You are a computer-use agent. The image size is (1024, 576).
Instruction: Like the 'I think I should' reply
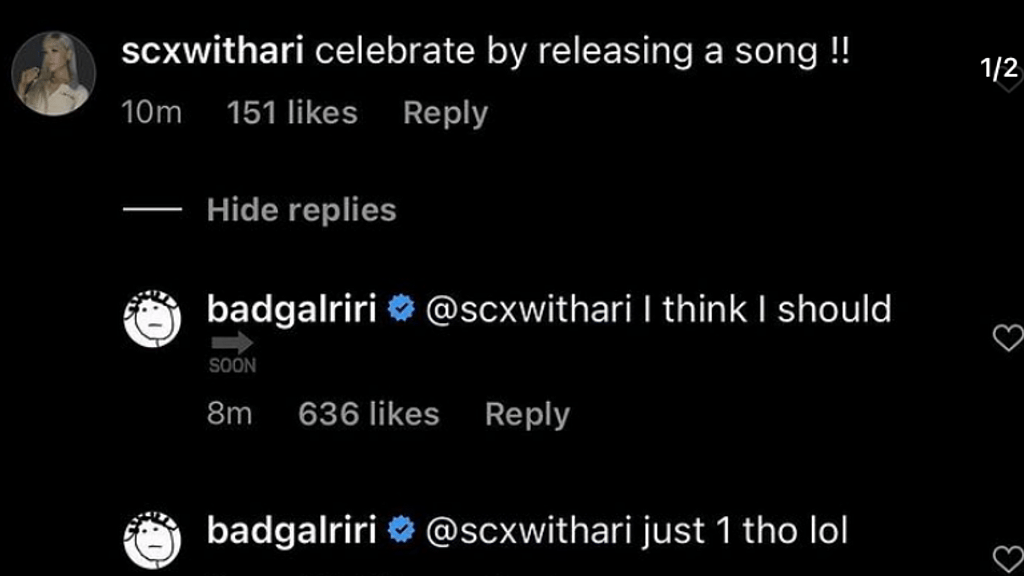pyautogui.click(x=1008, y=338)
